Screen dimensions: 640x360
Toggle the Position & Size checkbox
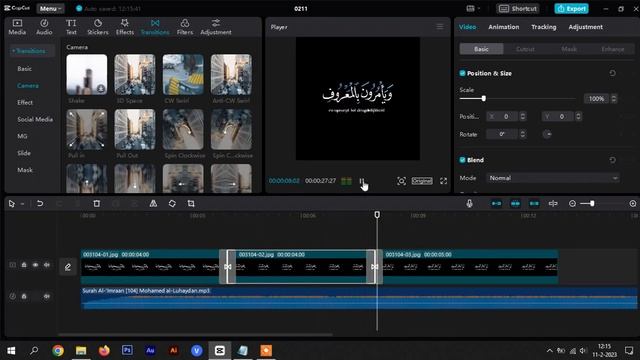(462, 73)
